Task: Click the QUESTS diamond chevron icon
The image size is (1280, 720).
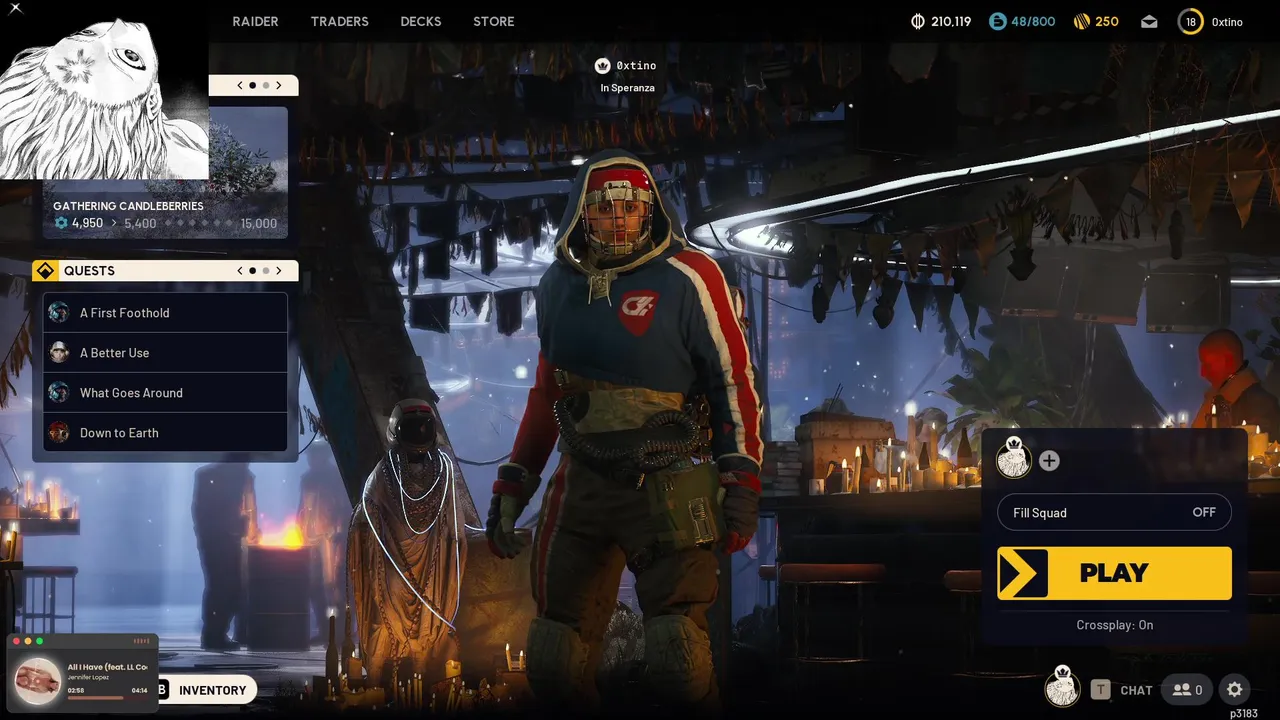Action: [45, 271]
